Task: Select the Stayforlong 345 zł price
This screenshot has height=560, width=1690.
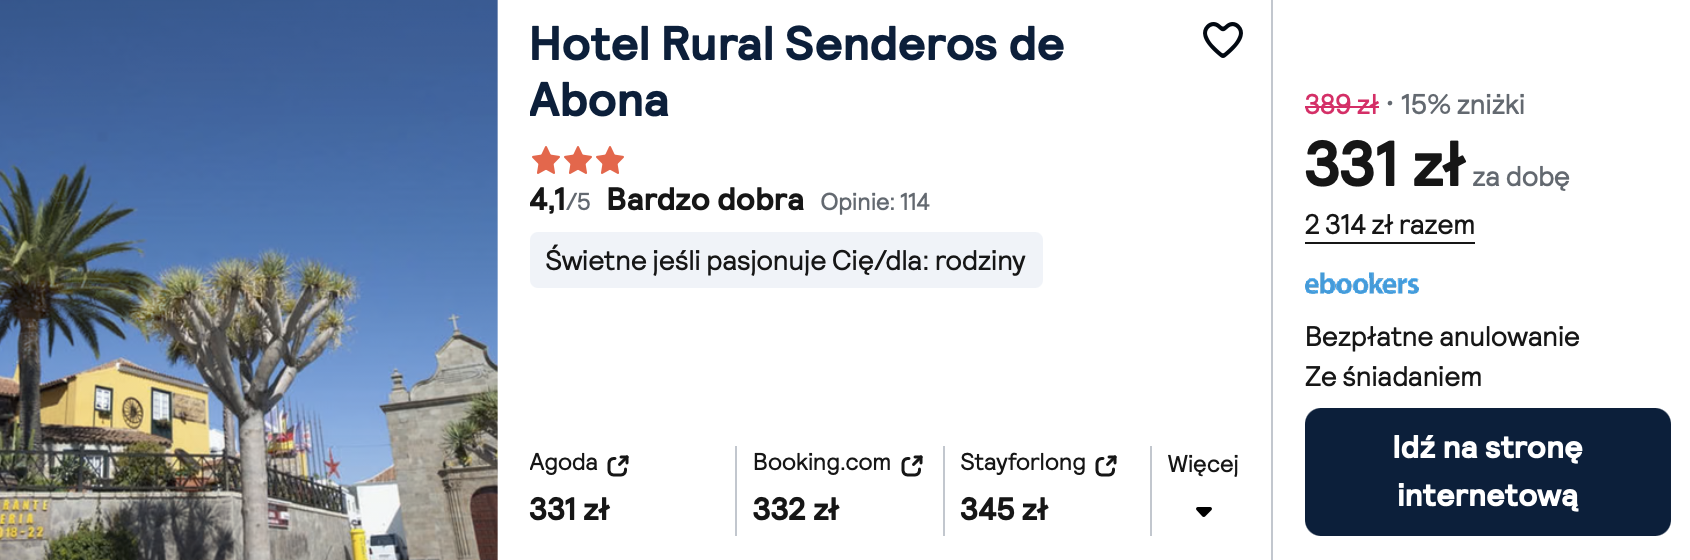Action: click(1004, 509)
